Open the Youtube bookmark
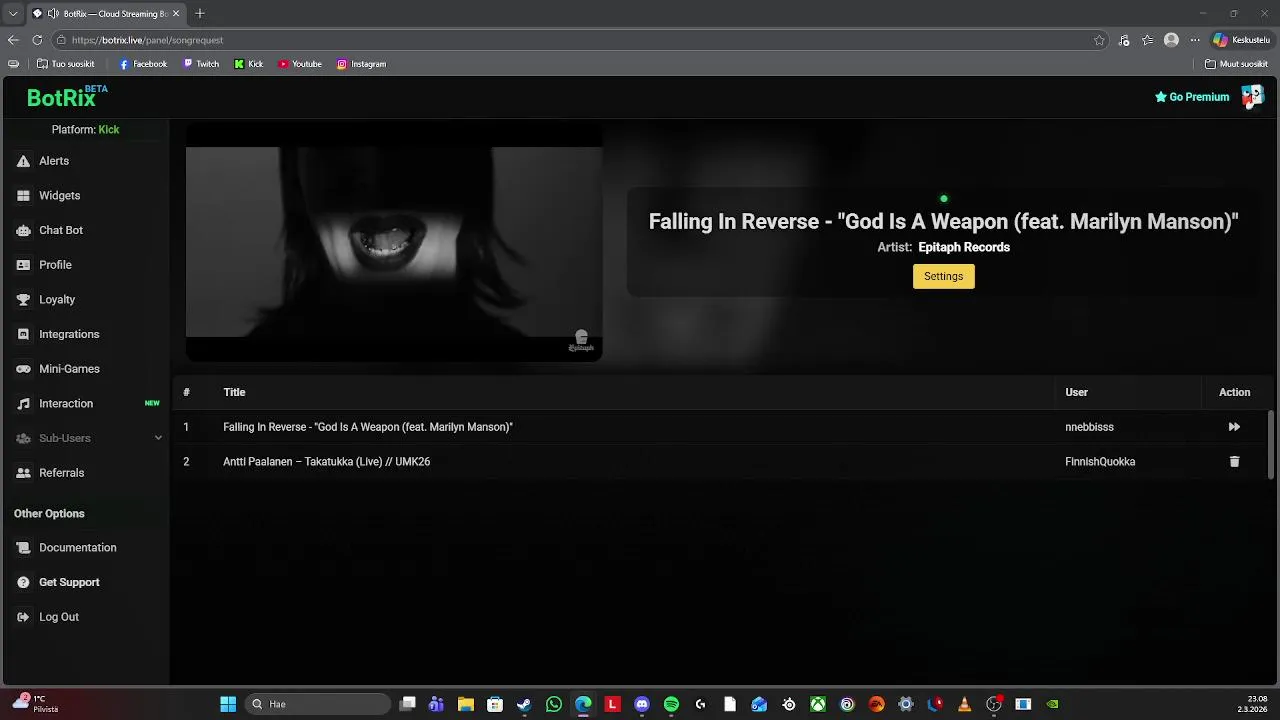 pyautogui.click(x=300, y=64)
